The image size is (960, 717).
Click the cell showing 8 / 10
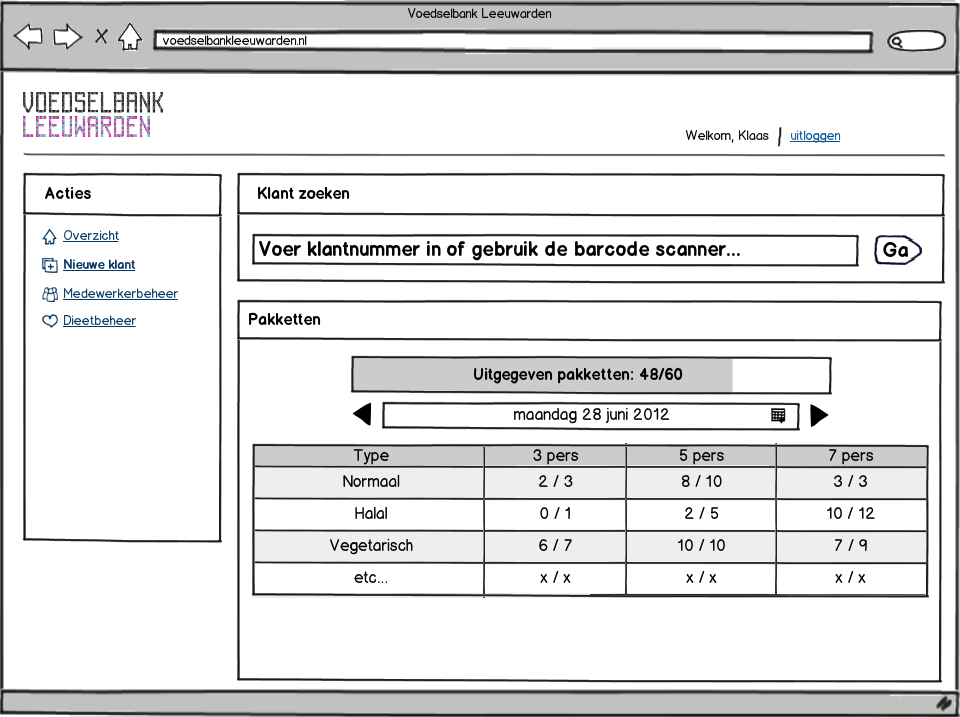pos(701,482)
